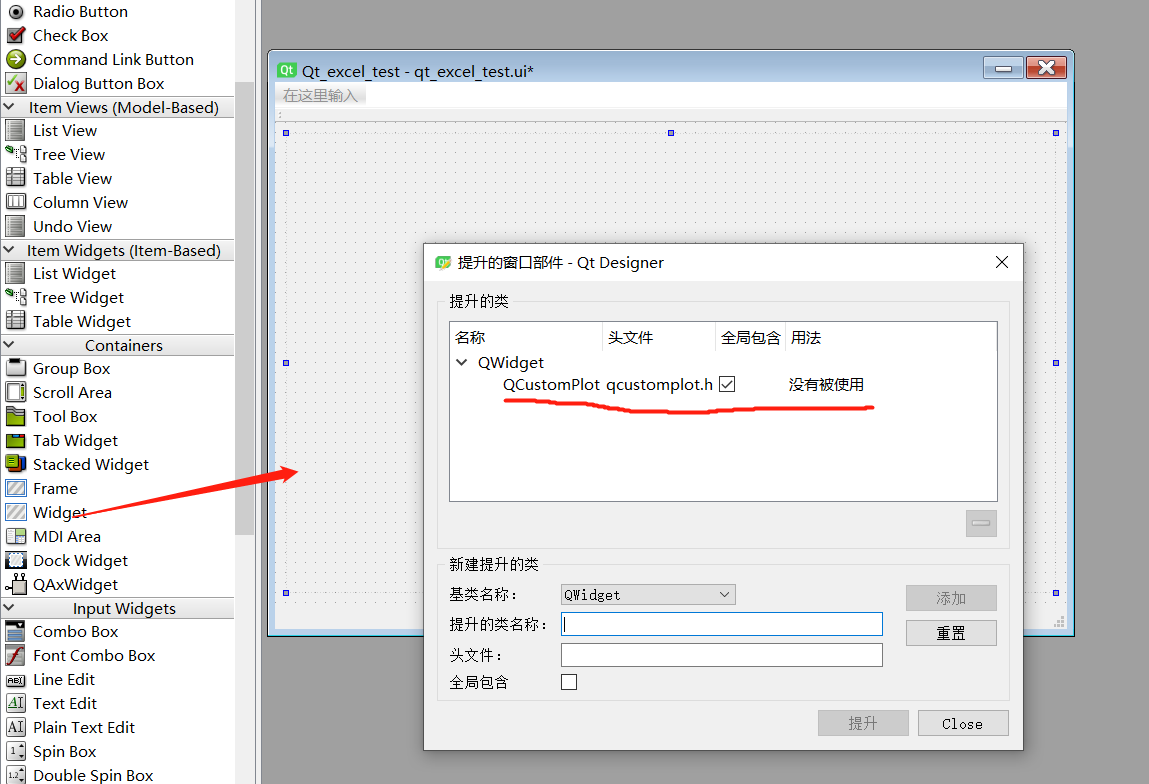The height and width of the screenshot is (784, 1149).
Task: Click the 在这里输入 menu placeholder
Action: [x=320, y=95]
